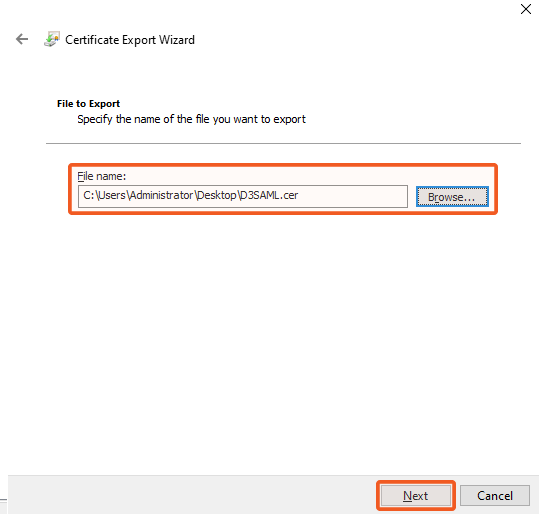Click the blank area below file field

tap(270, 344)
